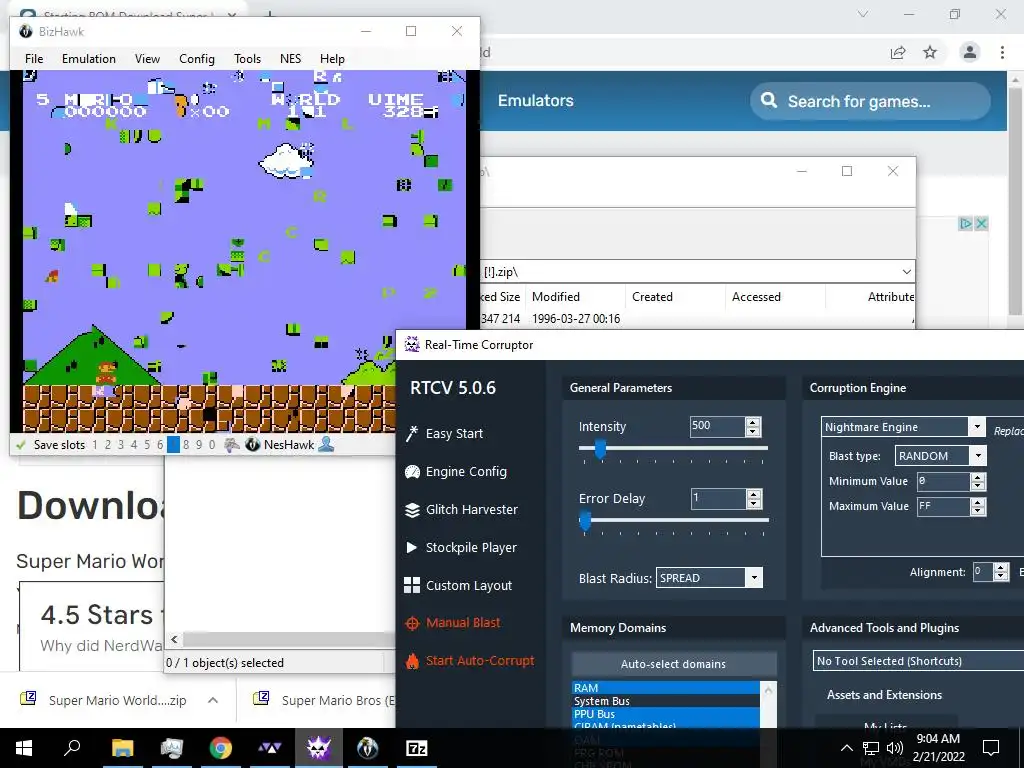Open the browser profile icon

click(x=970, y=52)
